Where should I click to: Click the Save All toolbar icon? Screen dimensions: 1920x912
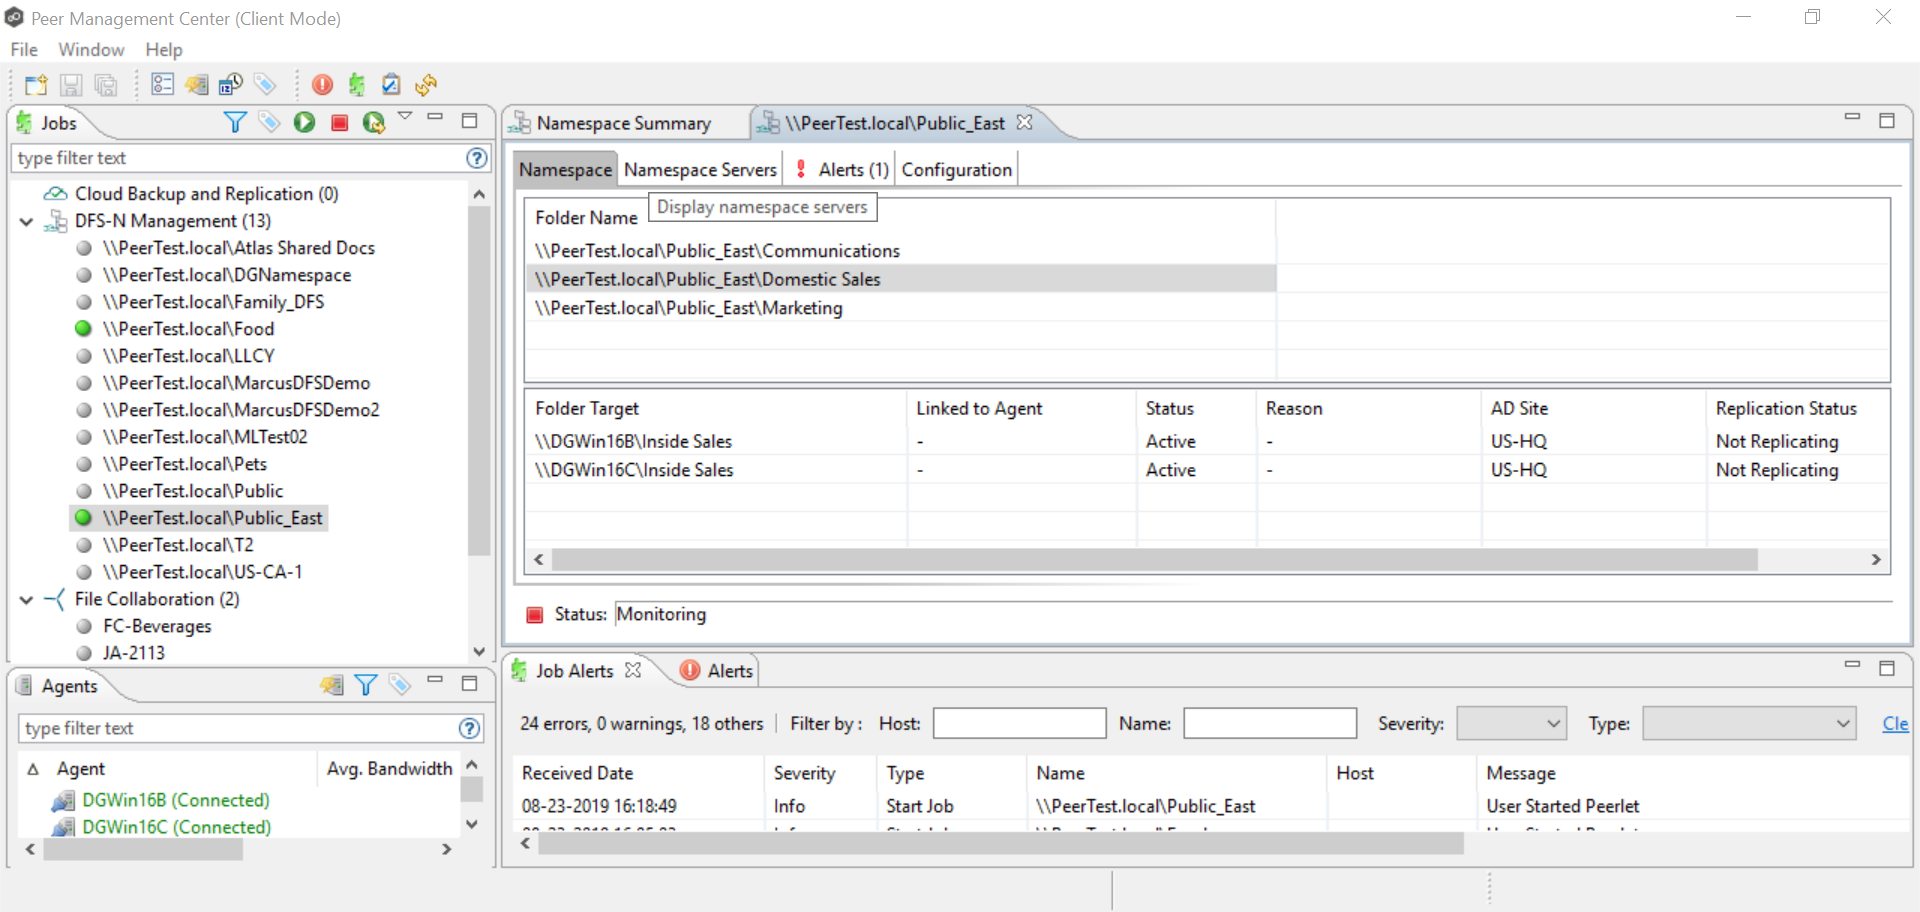point(105,85)
